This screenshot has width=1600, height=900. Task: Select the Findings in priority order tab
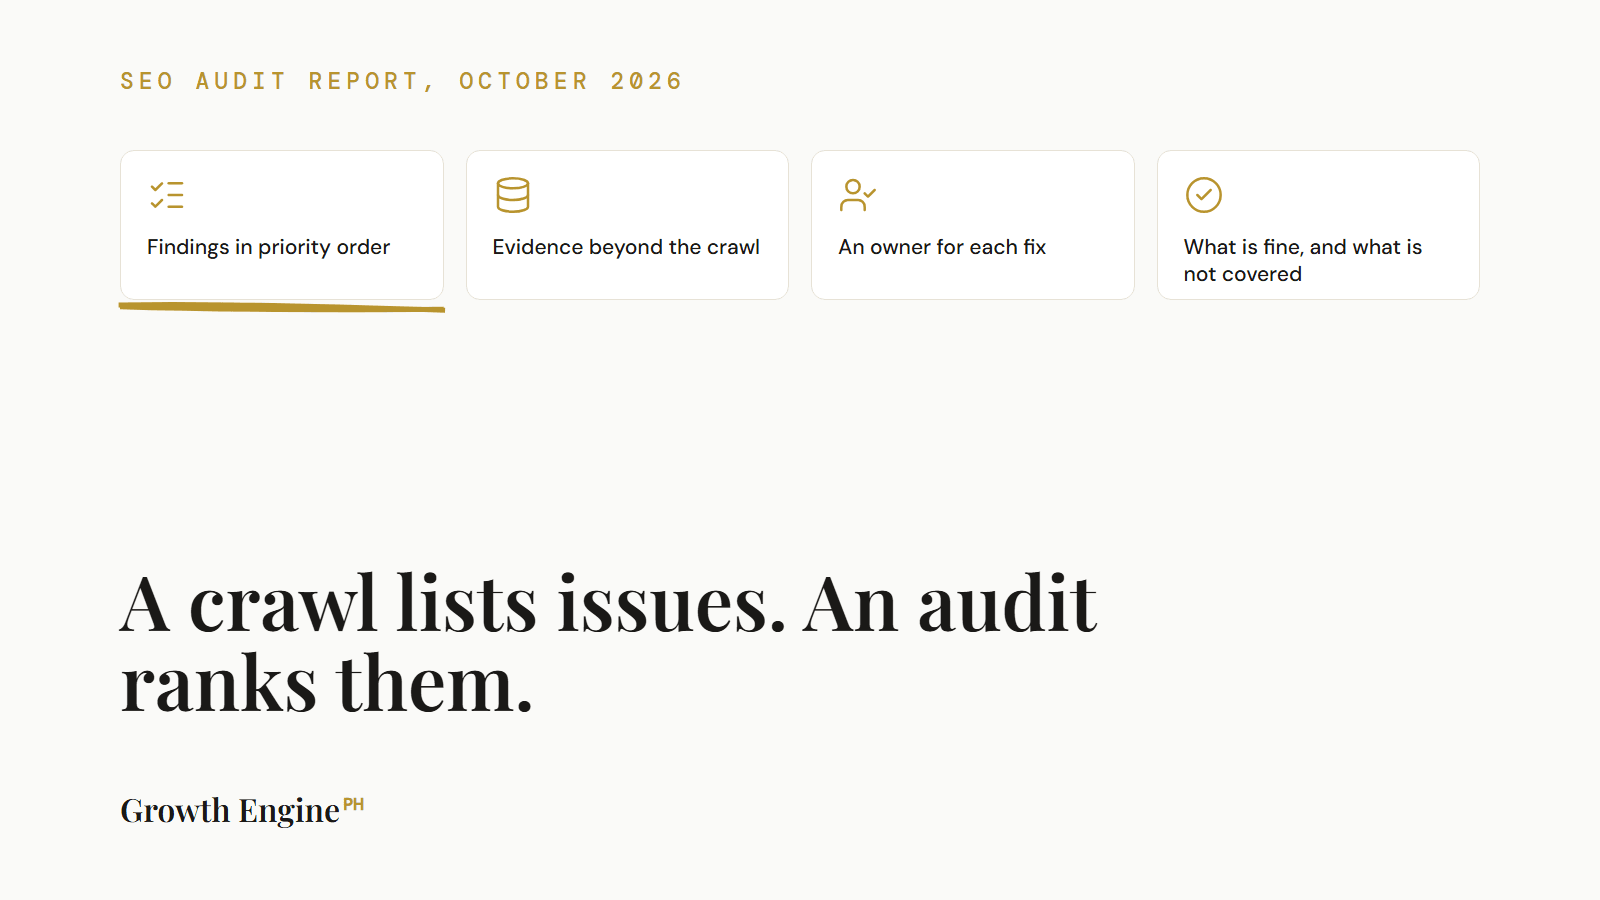(x=282, y=225)
